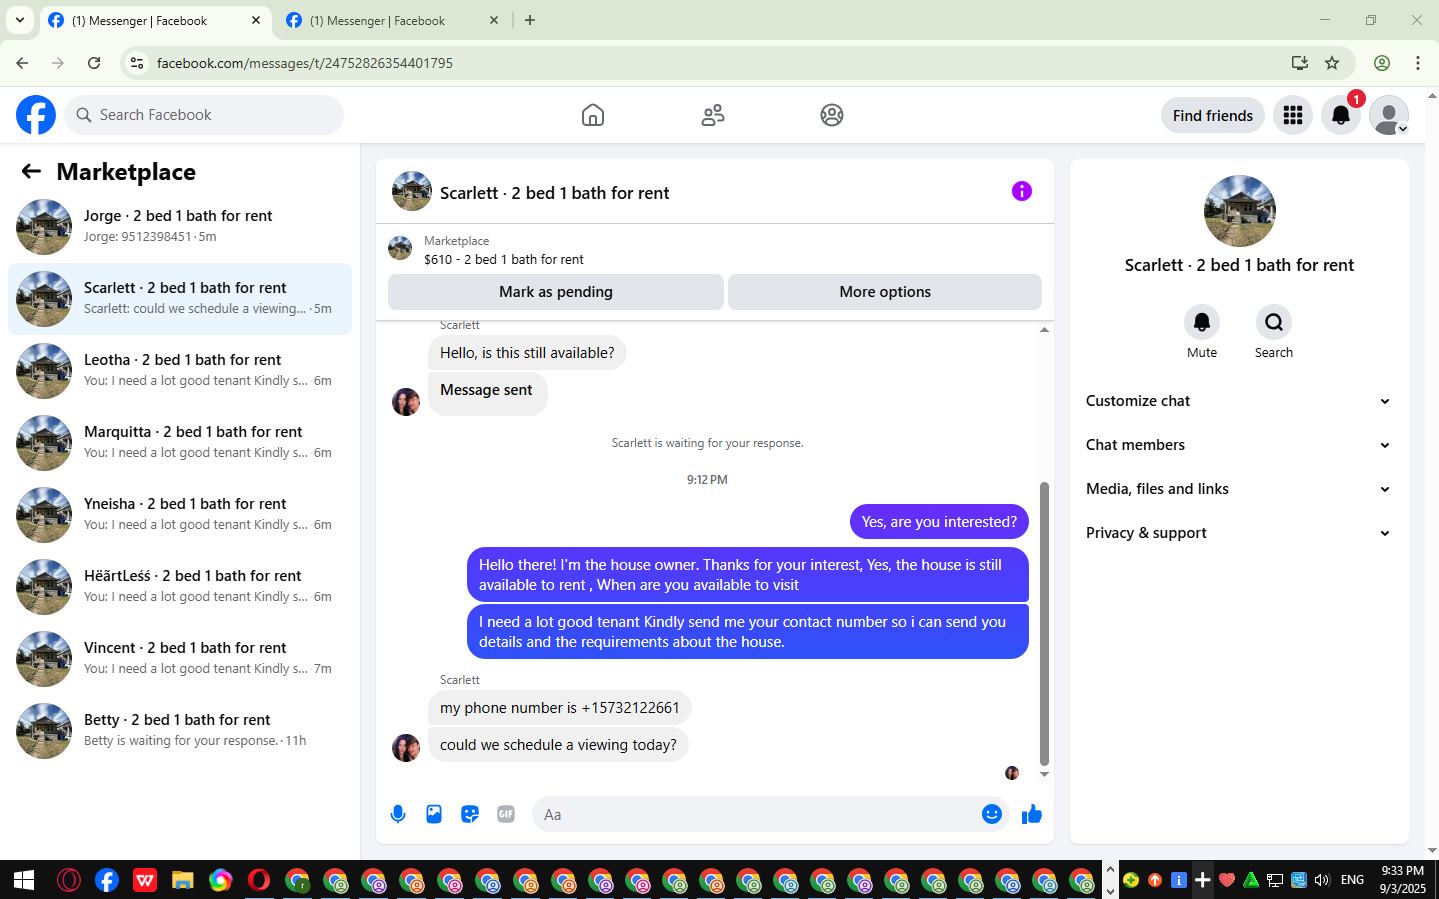
Task: Attach a photo file icon
Action: [434, 814]
